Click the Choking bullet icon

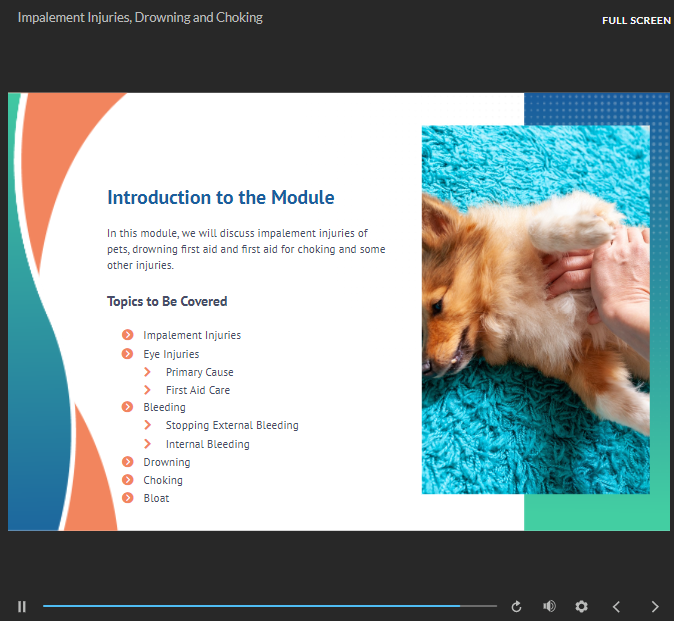point(127,480)
